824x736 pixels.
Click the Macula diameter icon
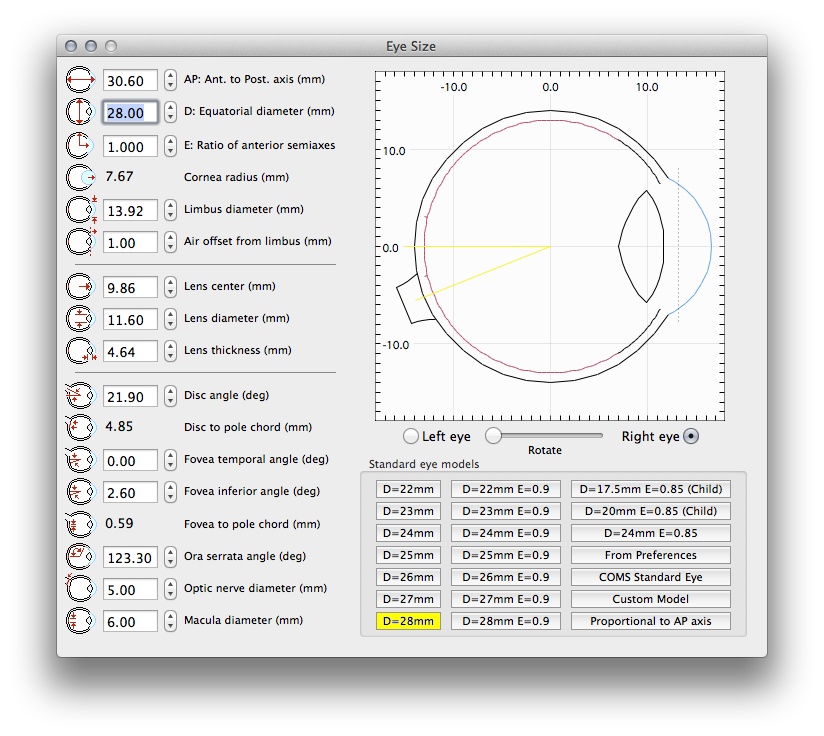(78, 621)
